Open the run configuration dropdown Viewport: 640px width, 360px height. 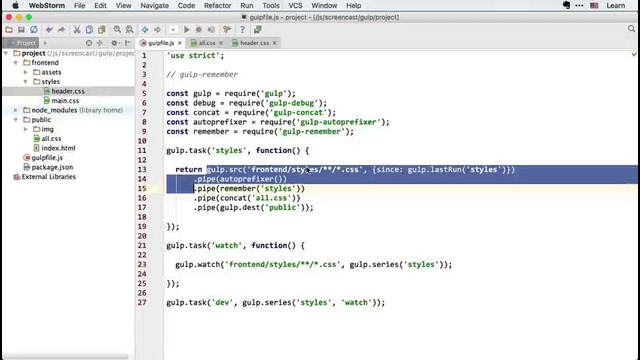pyautogui.click(x=173, y=30)
